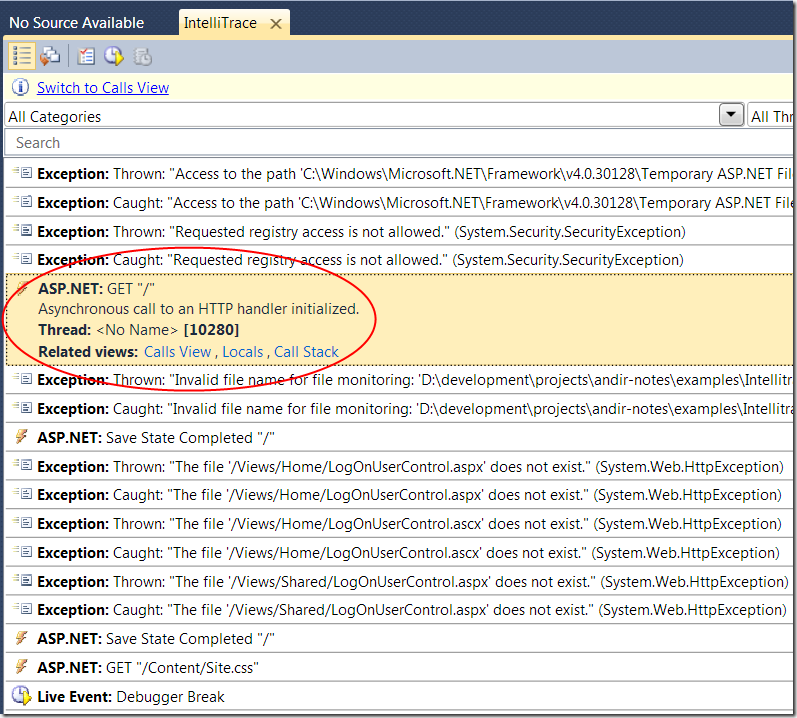Viewport: 797px width, 718px height.
Task: Select the first ASP.NET Save State Completed event
Action: pyautogui.click(x=399, y=438)
